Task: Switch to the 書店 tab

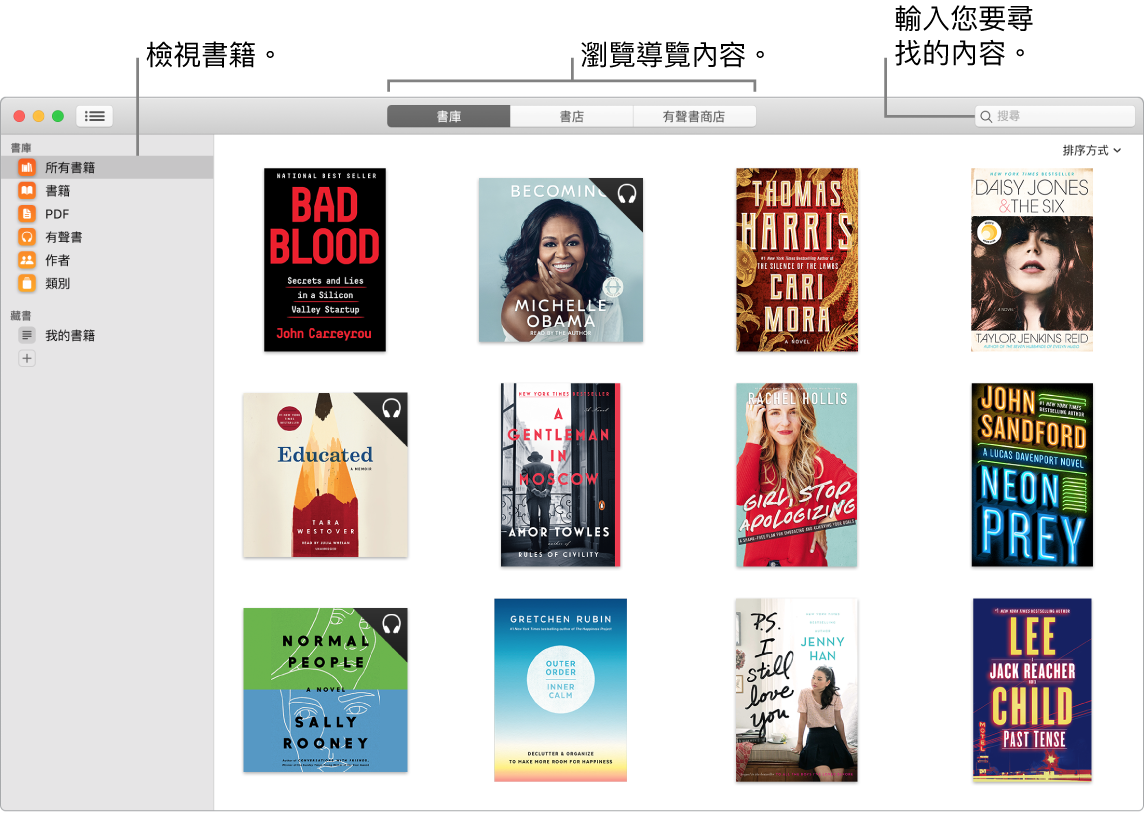Action: [571, 117]
